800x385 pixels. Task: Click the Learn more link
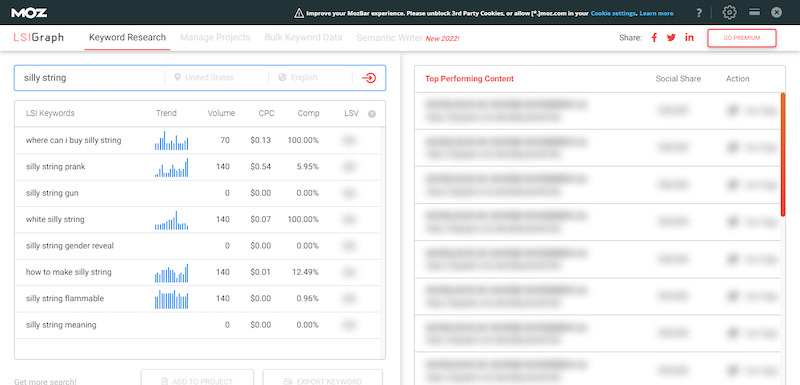(x=656, y=14)
